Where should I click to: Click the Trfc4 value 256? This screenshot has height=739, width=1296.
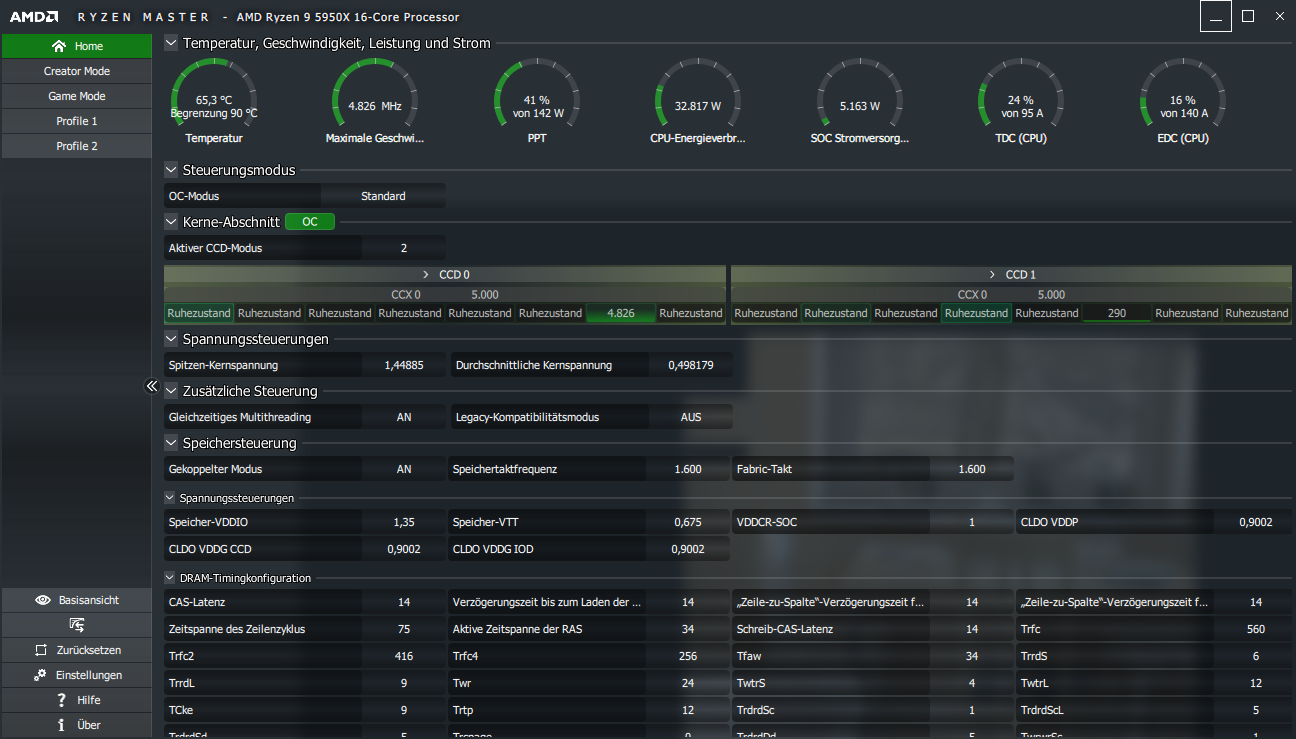(x=688, y=656)
